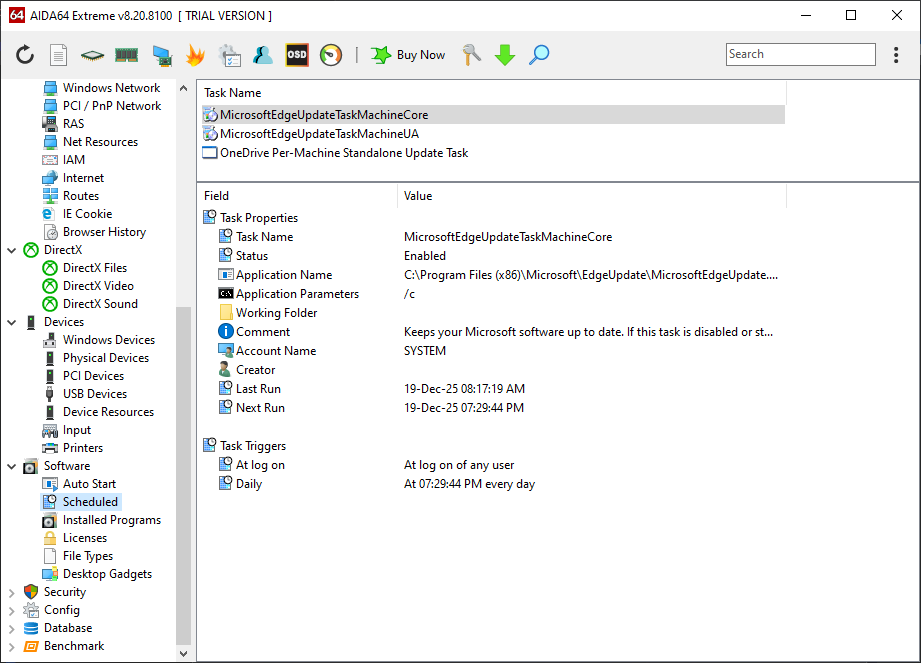The width and height of the screenshot is (921, 663).
Task: Click the Buy Now button
Action: (409, 55)
